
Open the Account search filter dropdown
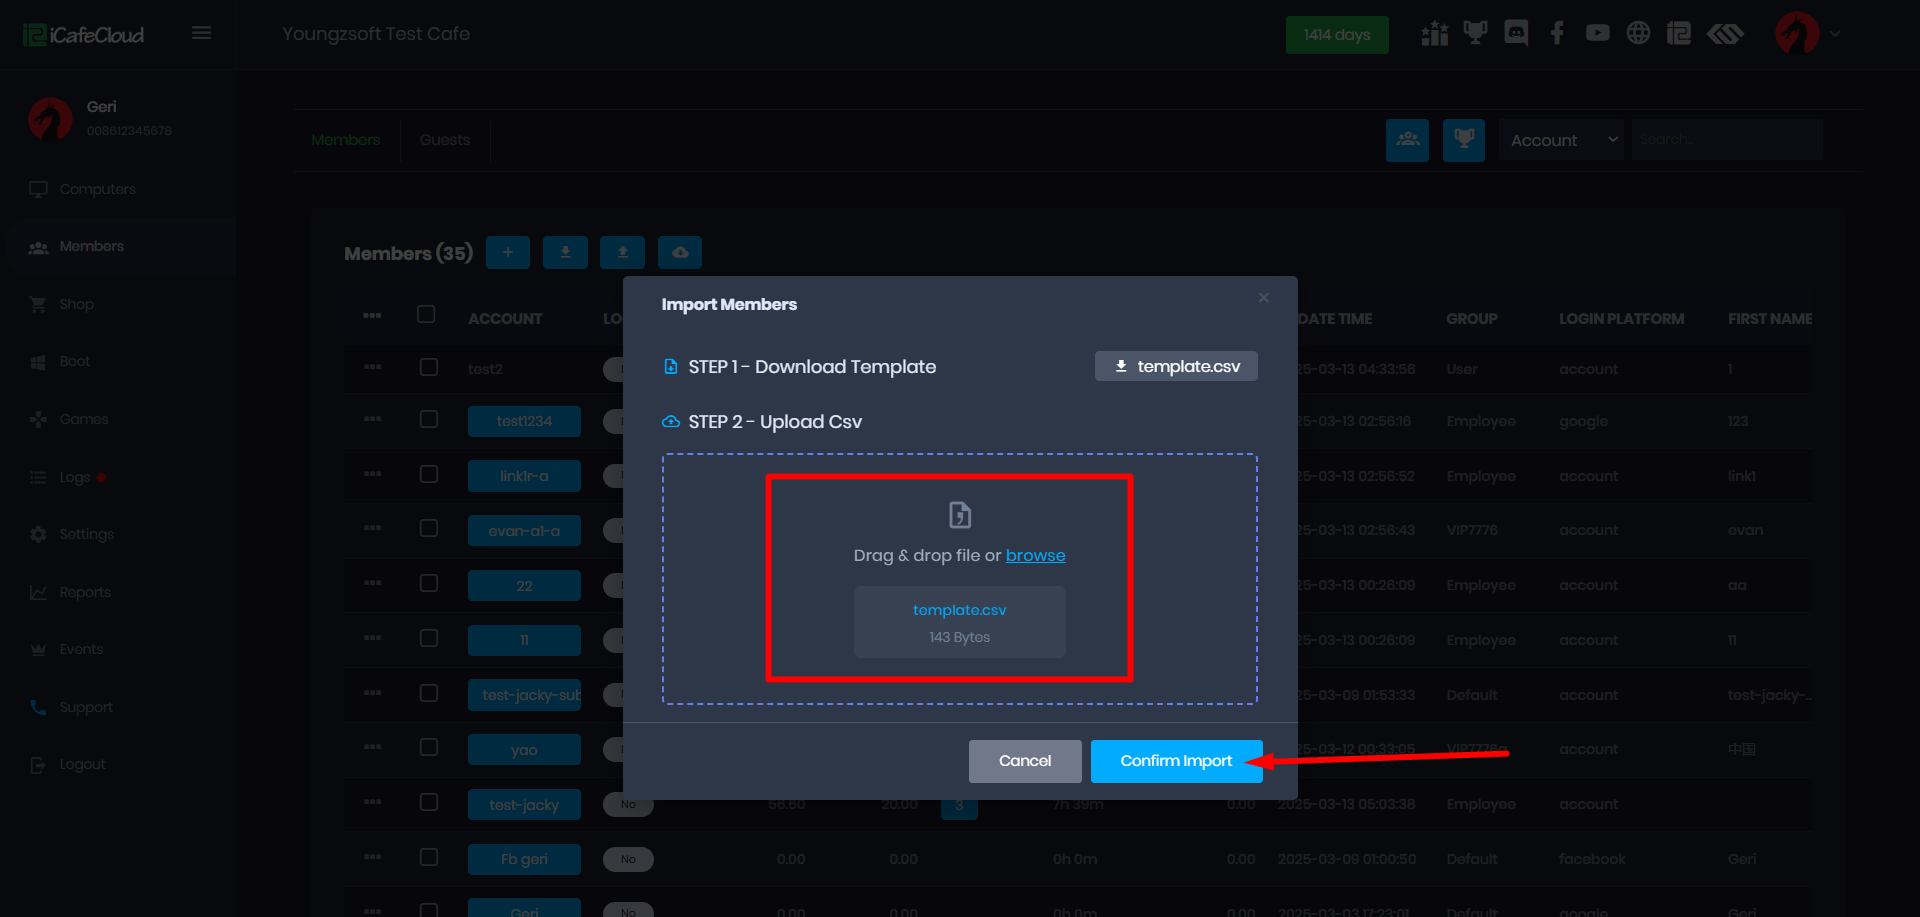click(1562, 141)
